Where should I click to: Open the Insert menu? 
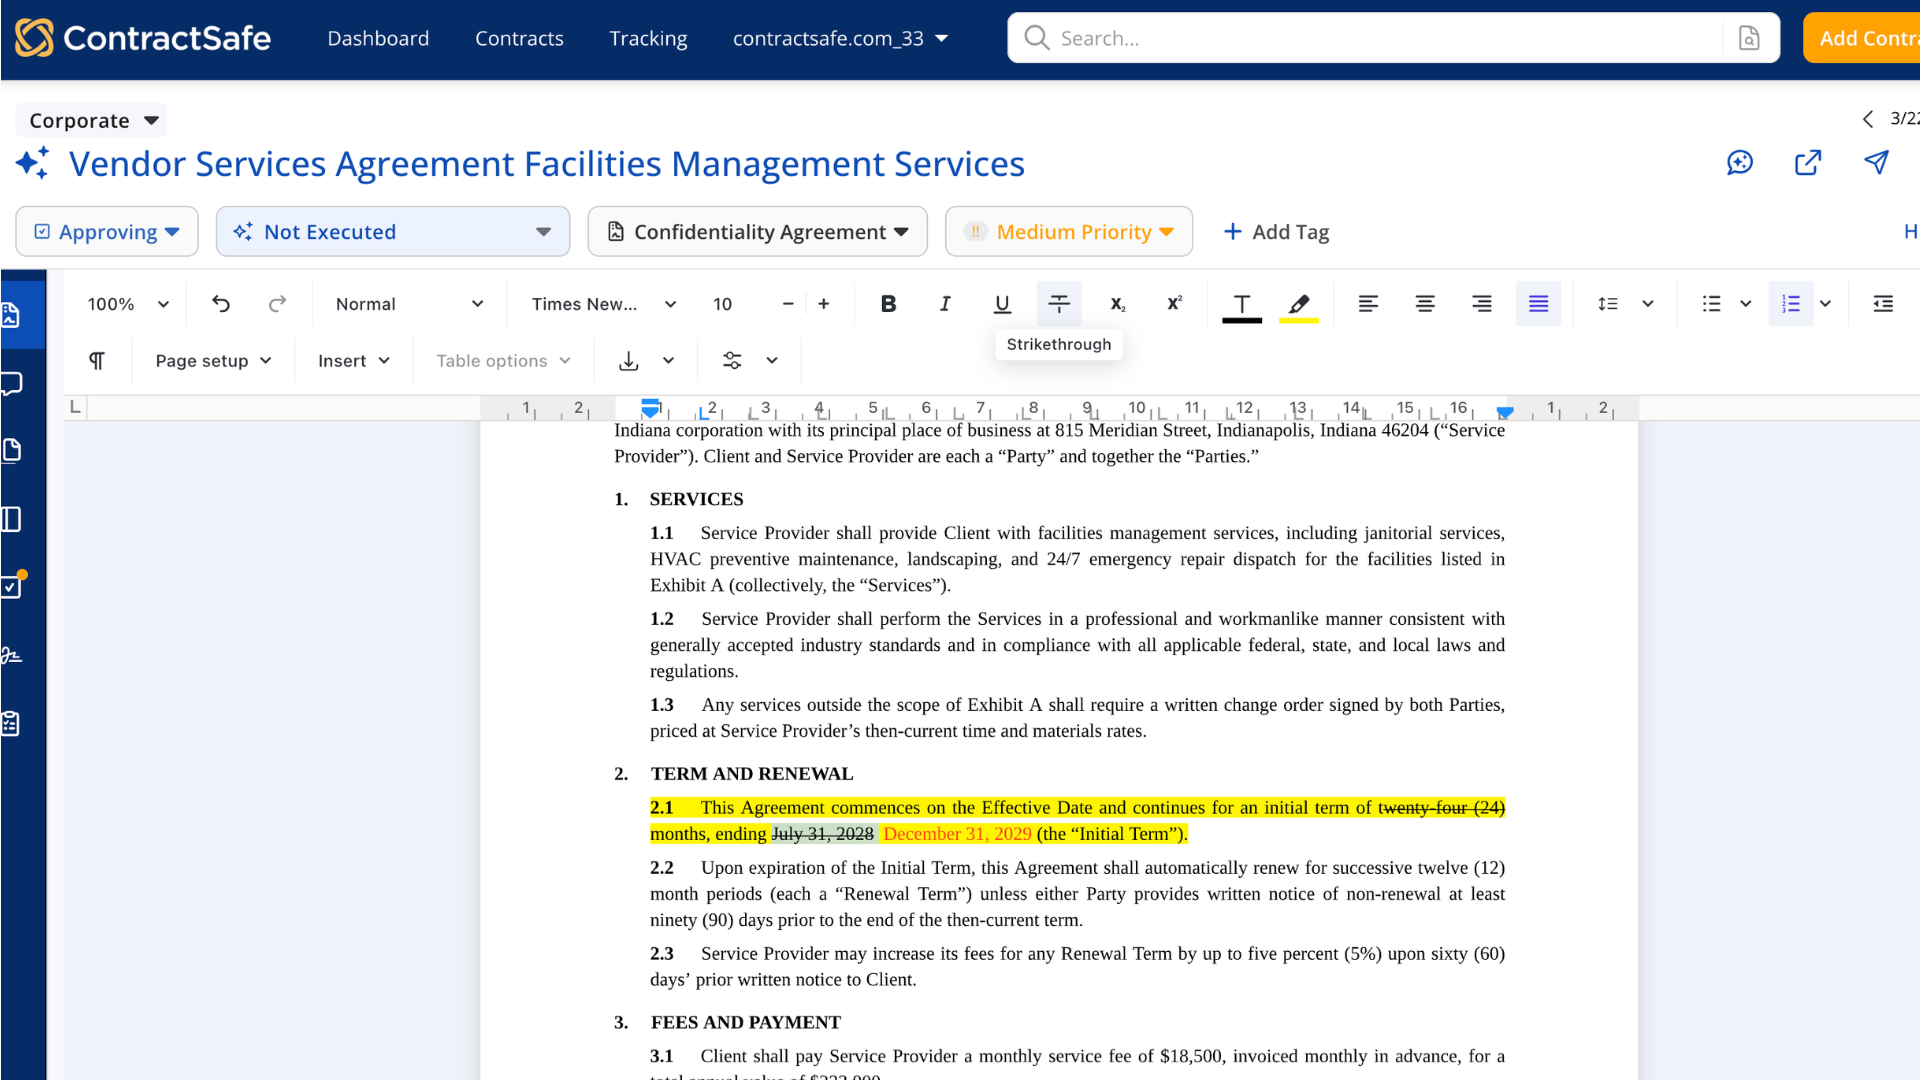point(354,361)
